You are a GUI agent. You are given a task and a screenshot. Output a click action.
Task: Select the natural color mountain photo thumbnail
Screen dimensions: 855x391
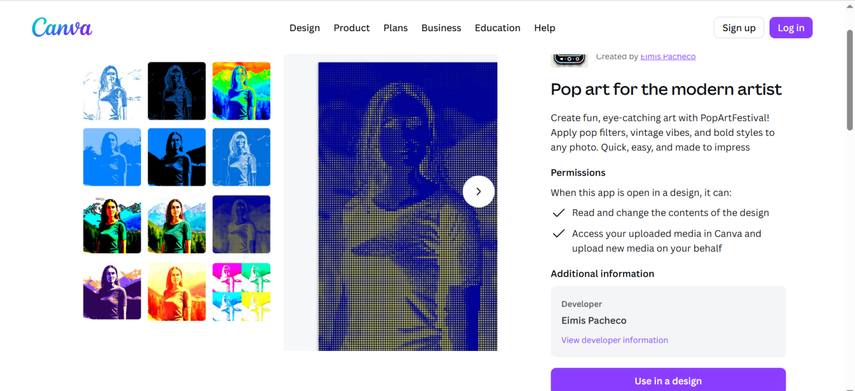pyautogui.click(x=177, y=224)
